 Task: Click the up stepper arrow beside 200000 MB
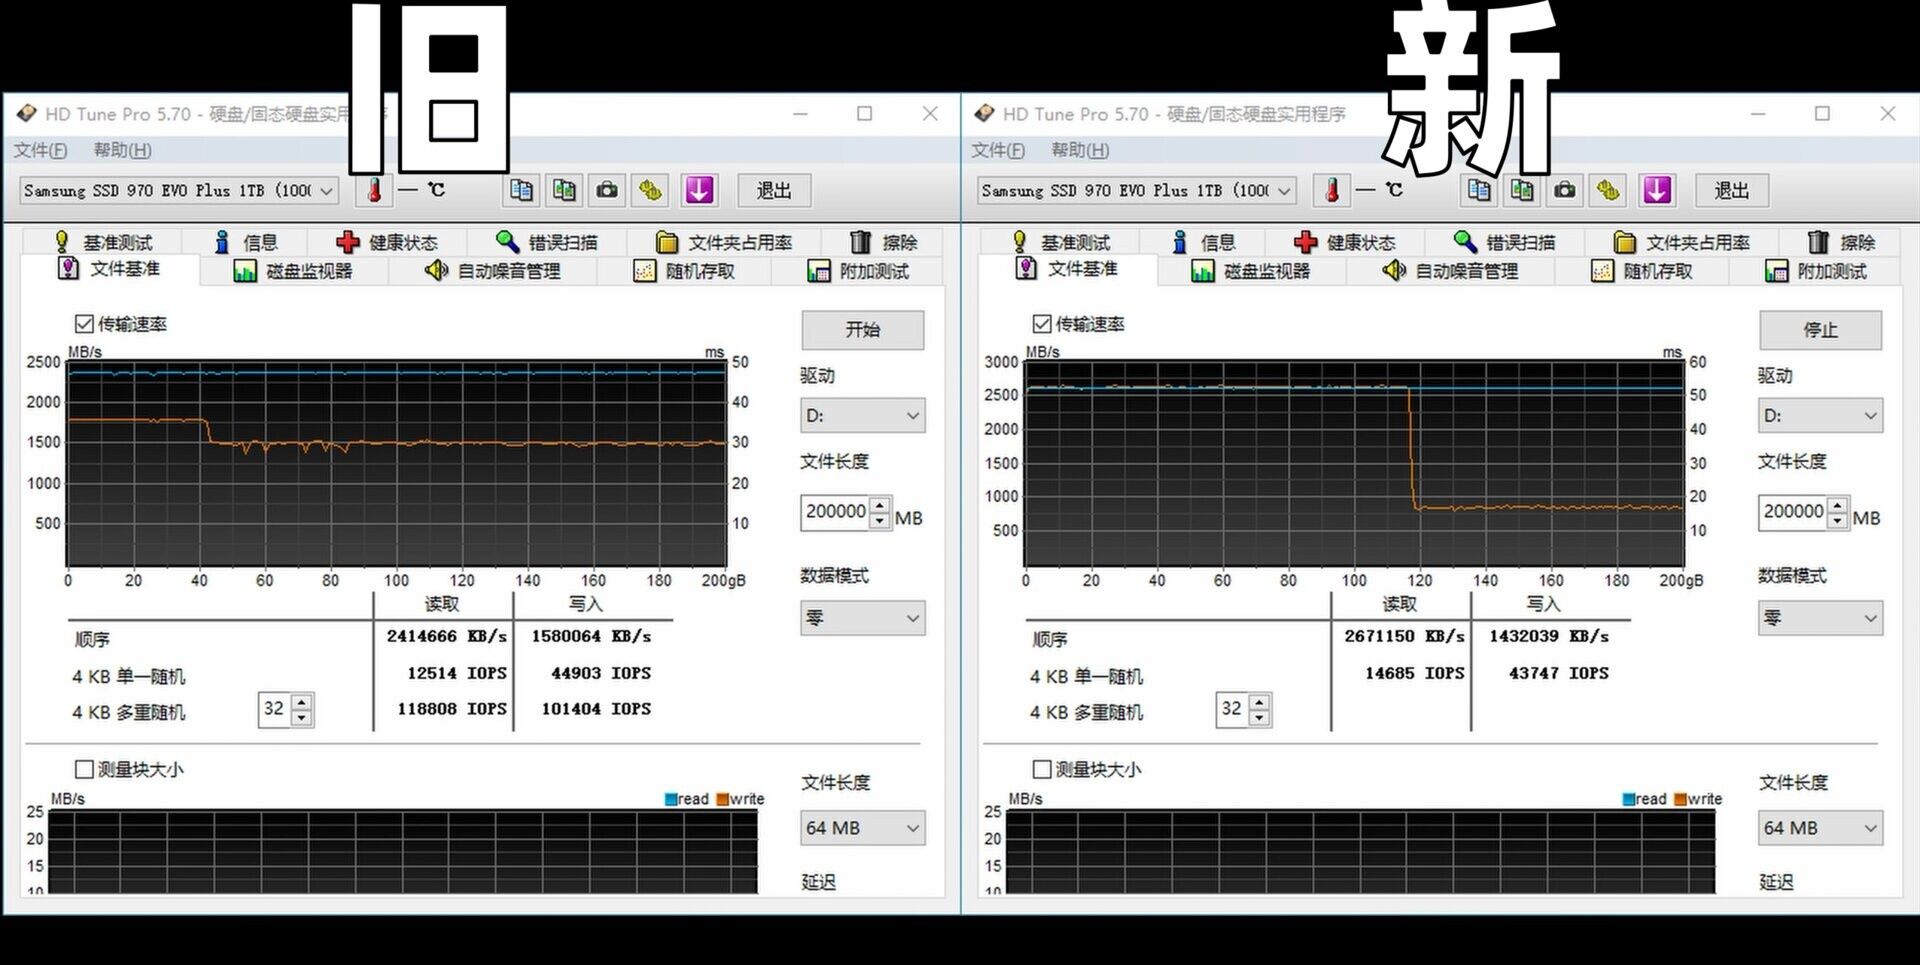pyautogui.click(x=878, y=505)
